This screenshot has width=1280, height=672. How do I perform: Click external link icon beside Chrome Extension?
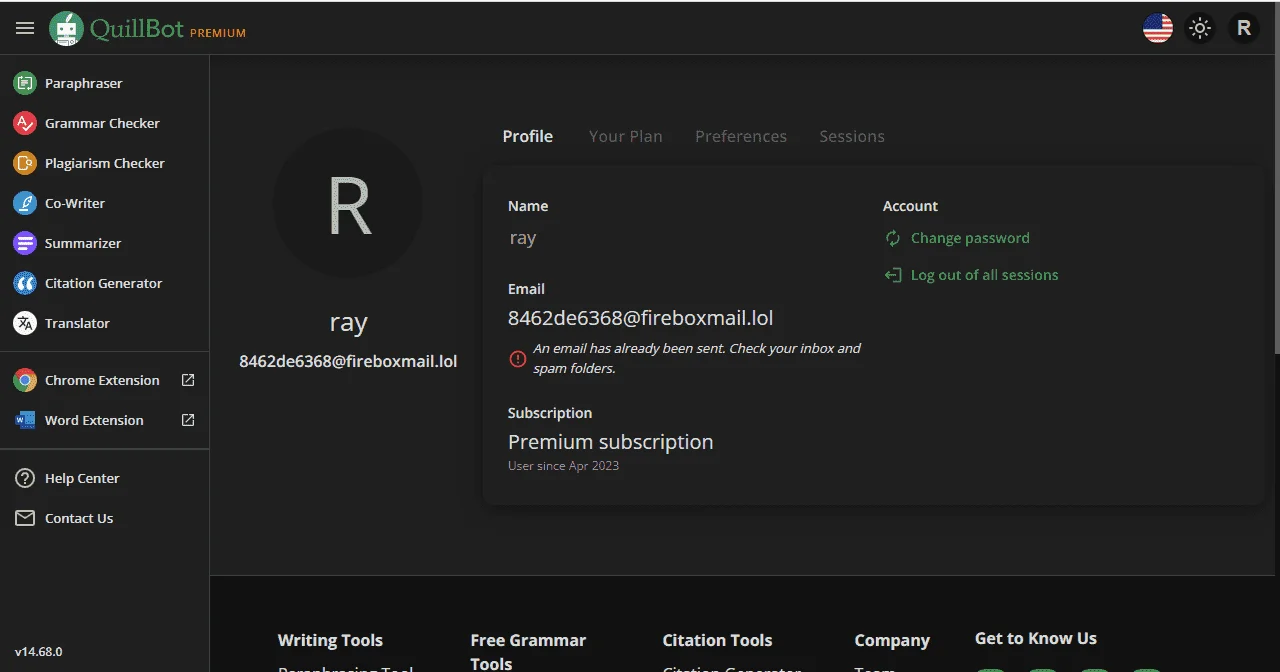pos(187,380)
